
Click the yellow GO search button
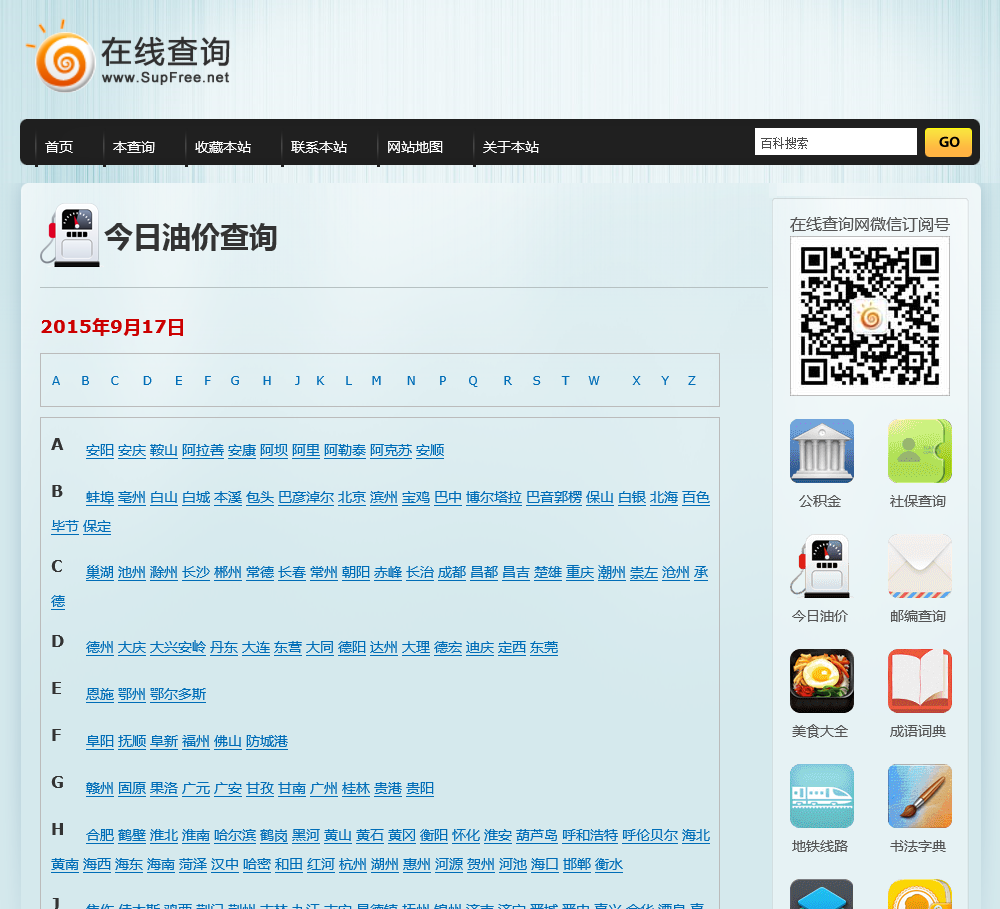point(948,142)
